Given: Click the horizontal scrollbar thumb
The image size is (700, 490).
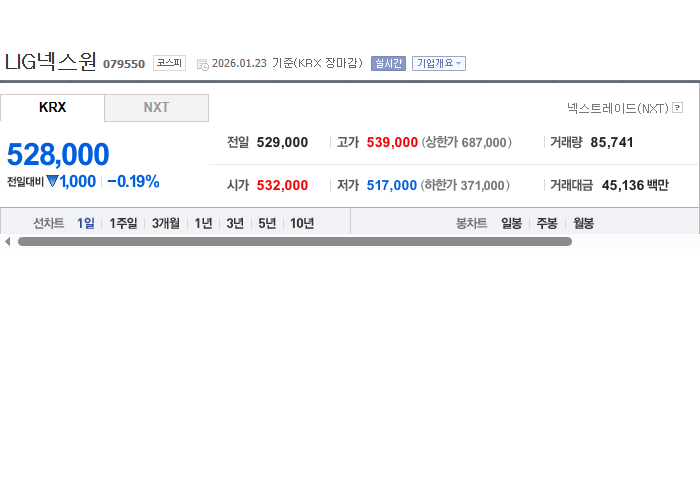Looking at the screenshot, I should (x=295, y=241).
